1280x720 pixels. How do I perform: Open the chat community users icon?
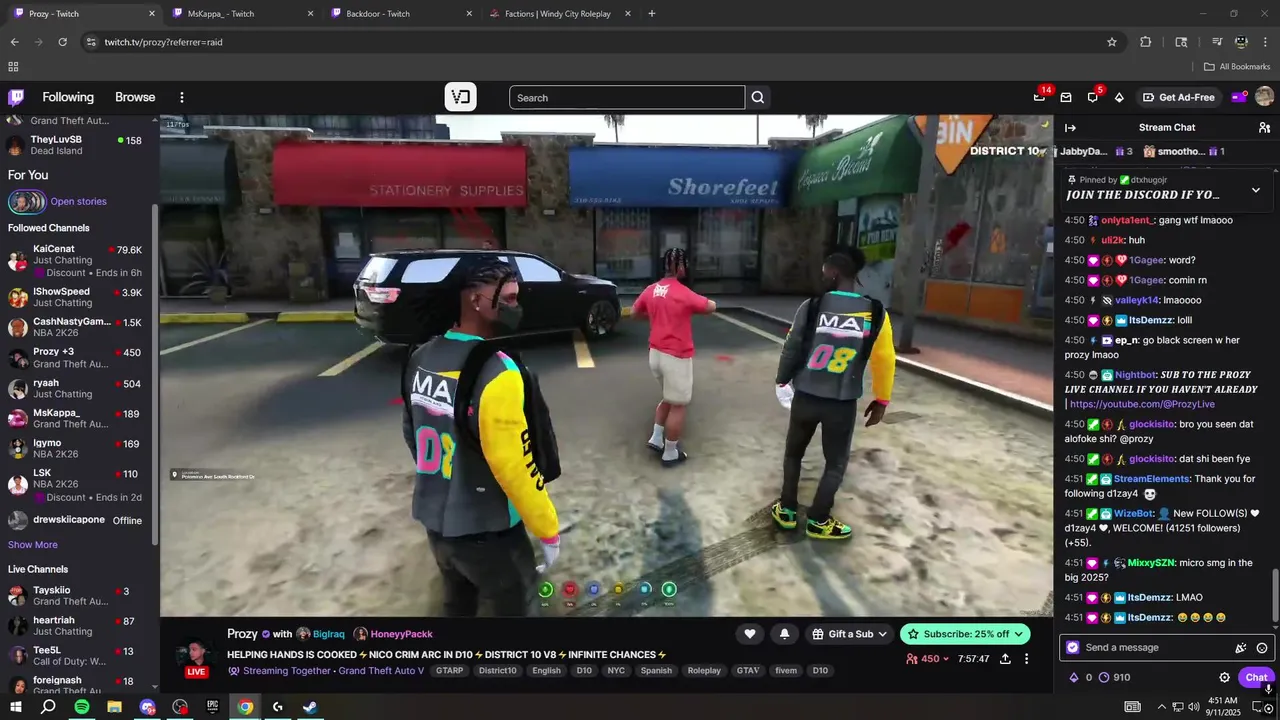point(1264,127)
